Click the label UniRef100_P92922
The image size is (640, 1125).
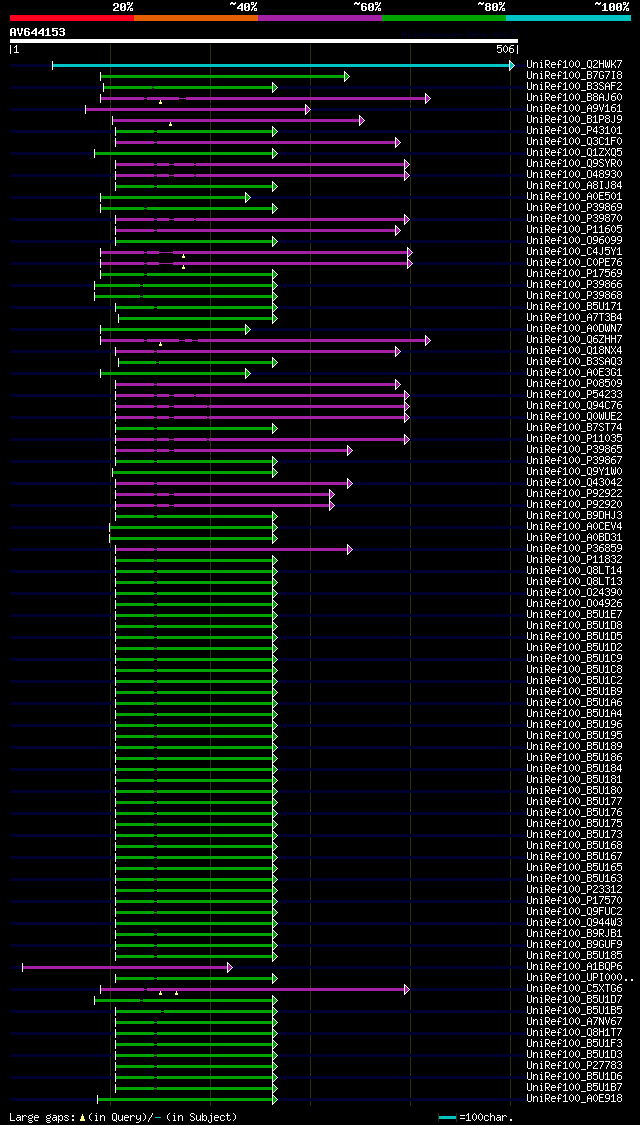pyautogui.click(x=574, y=494)
